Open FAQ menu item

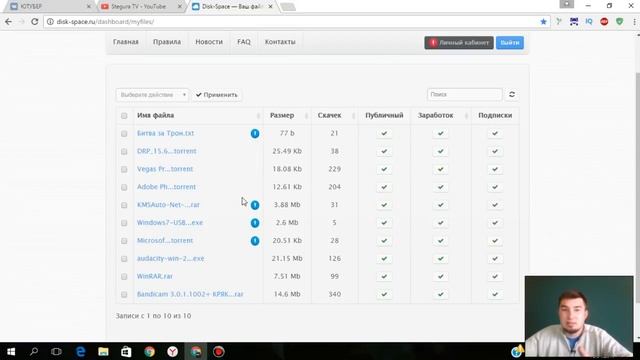(x=244, y=42)
